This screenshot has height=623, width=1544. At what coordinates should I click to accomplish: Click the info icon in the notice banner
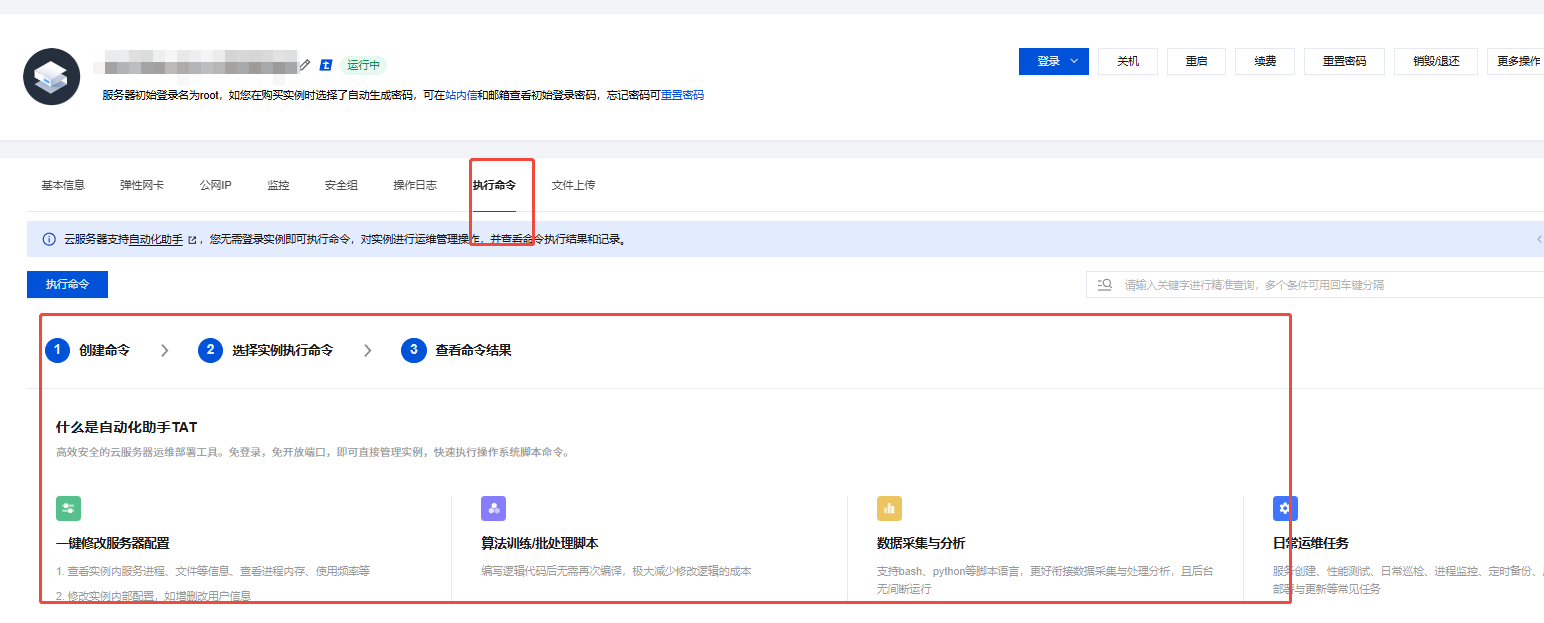click(x=49, y=238)
